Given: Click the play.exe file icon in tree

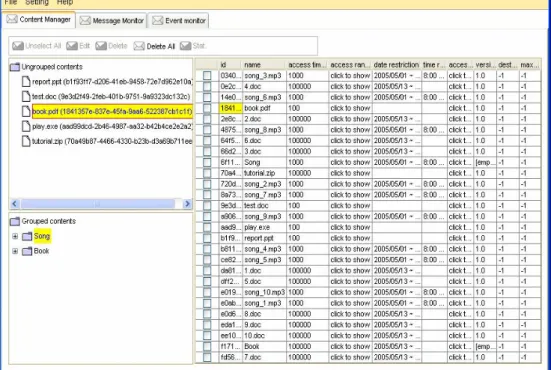Looking at the screenshot, I should [26, 126].
